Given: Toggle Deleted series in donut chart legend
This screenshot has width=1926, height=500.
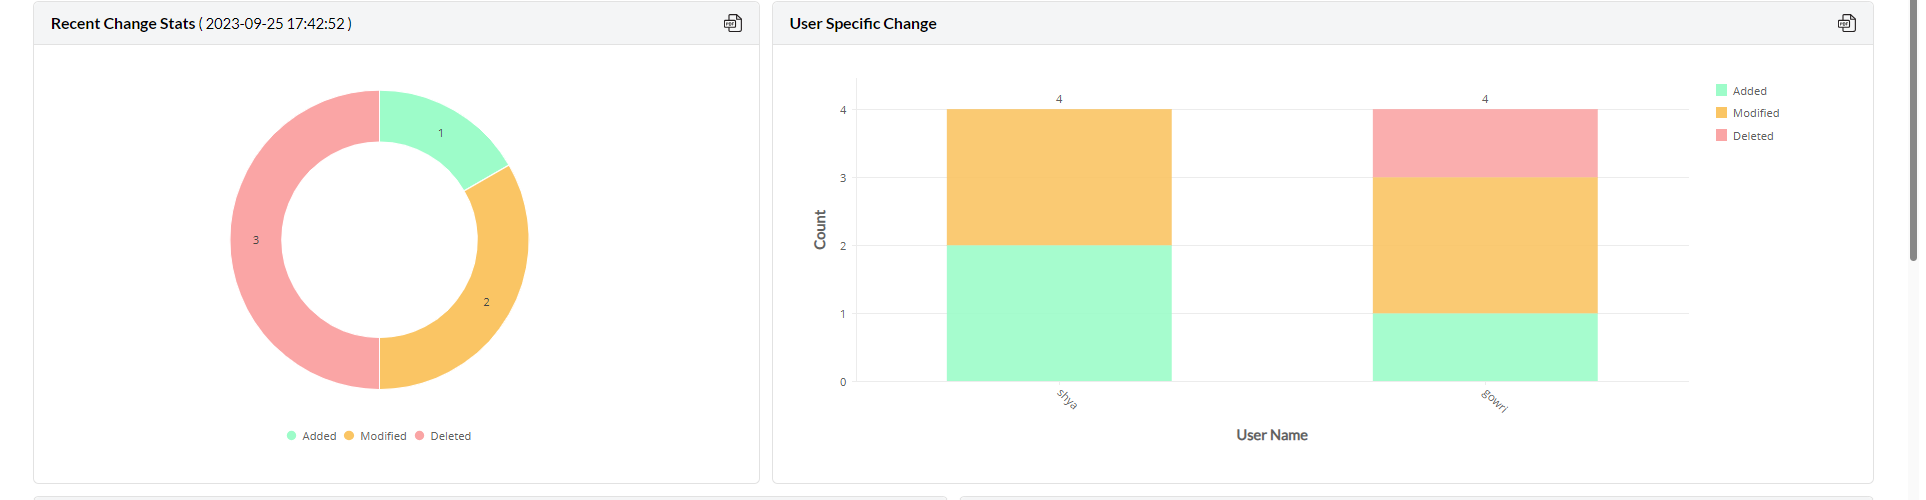Looking at the screenshot, I should (x=443, y=436).
